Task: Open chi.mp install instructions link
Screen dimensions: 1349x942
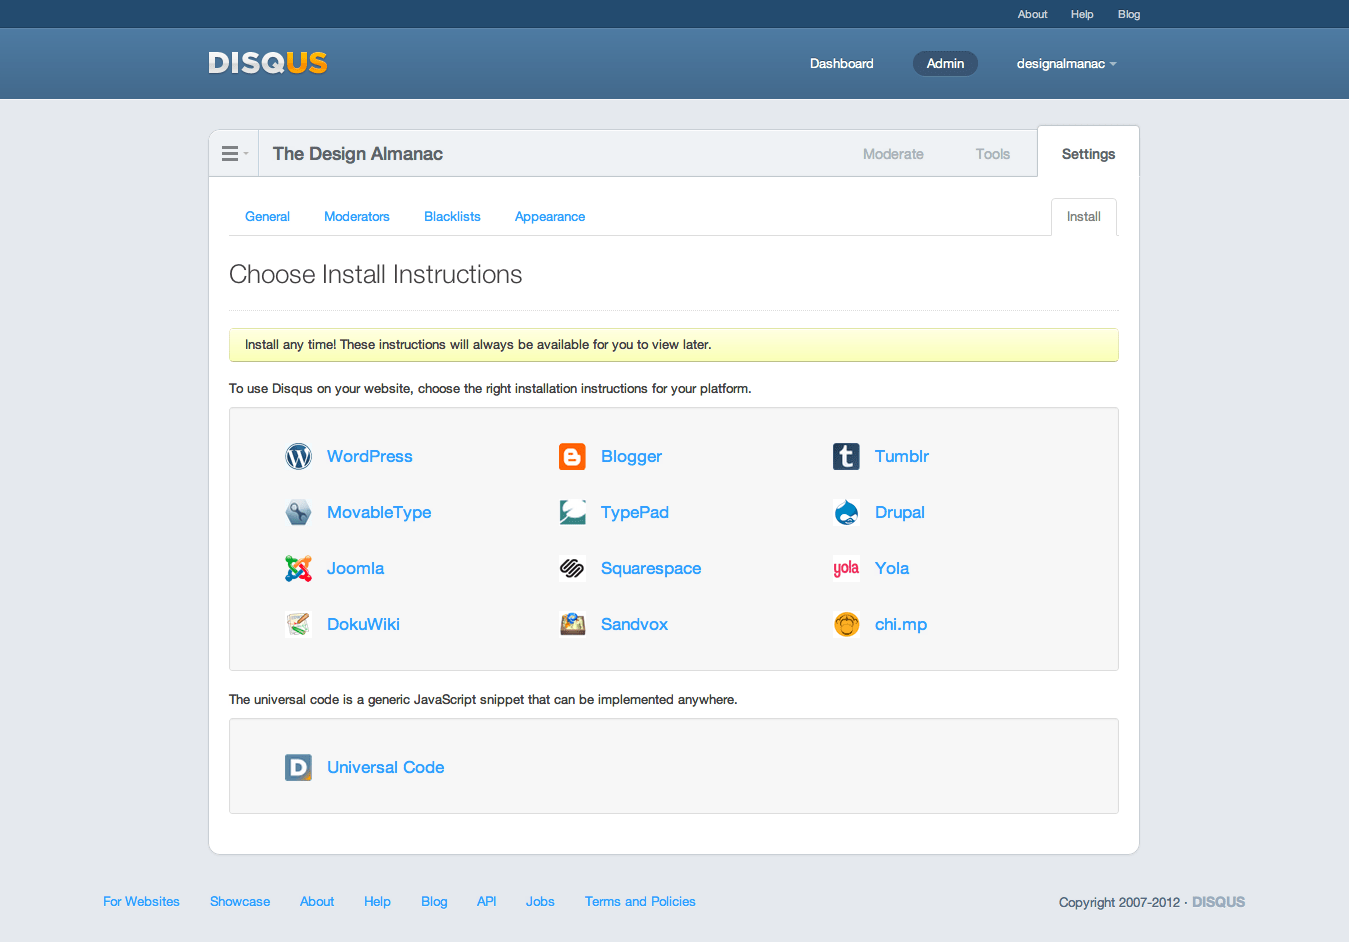Action: (901, 624)
